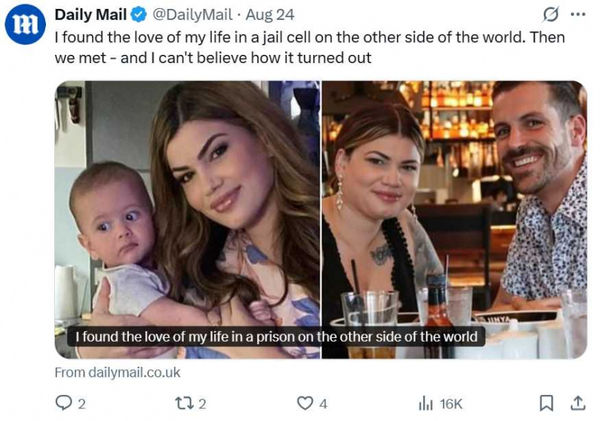
Task: Click the reply speech bubble icon
Action: 62,402
